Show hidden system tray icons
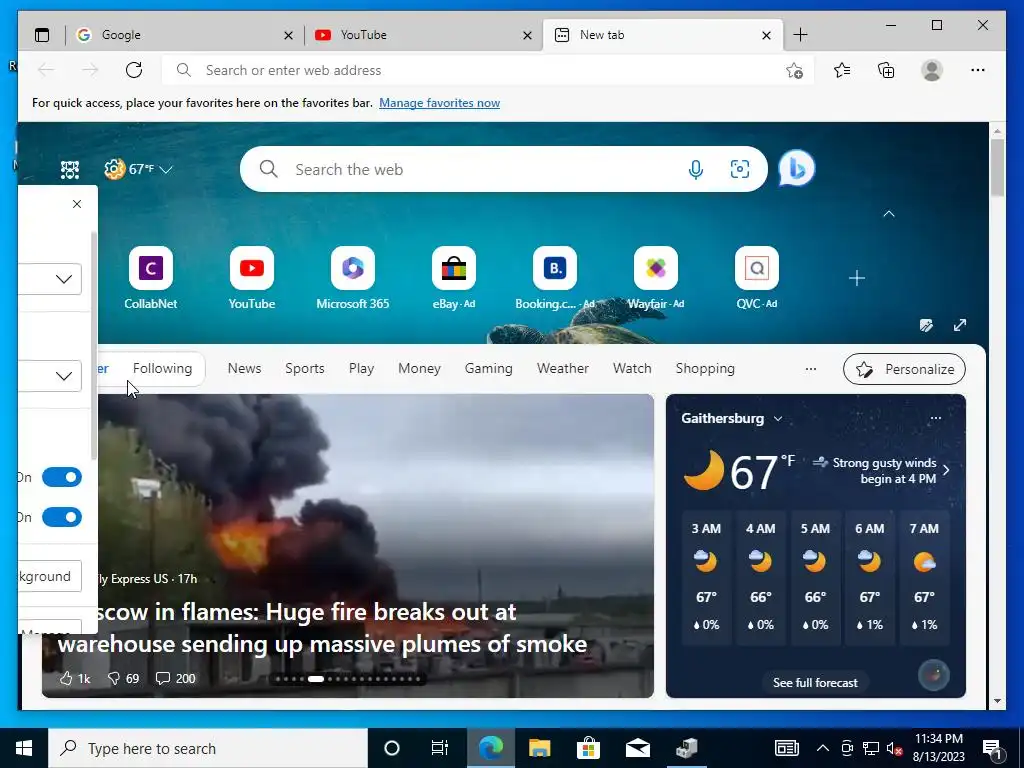 (823, 748)
